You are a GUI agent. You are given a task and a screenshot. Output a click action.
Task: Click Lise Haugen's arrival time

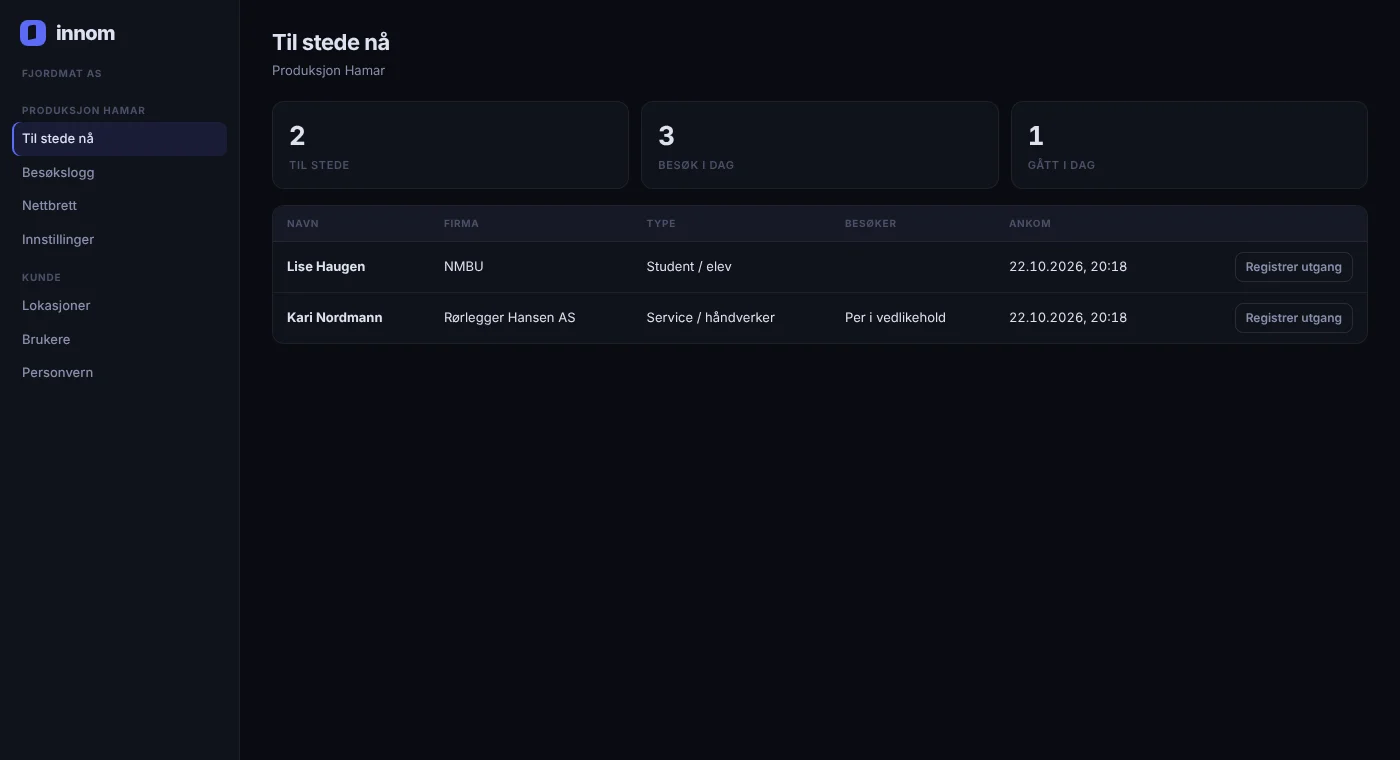click(1068, 267)
